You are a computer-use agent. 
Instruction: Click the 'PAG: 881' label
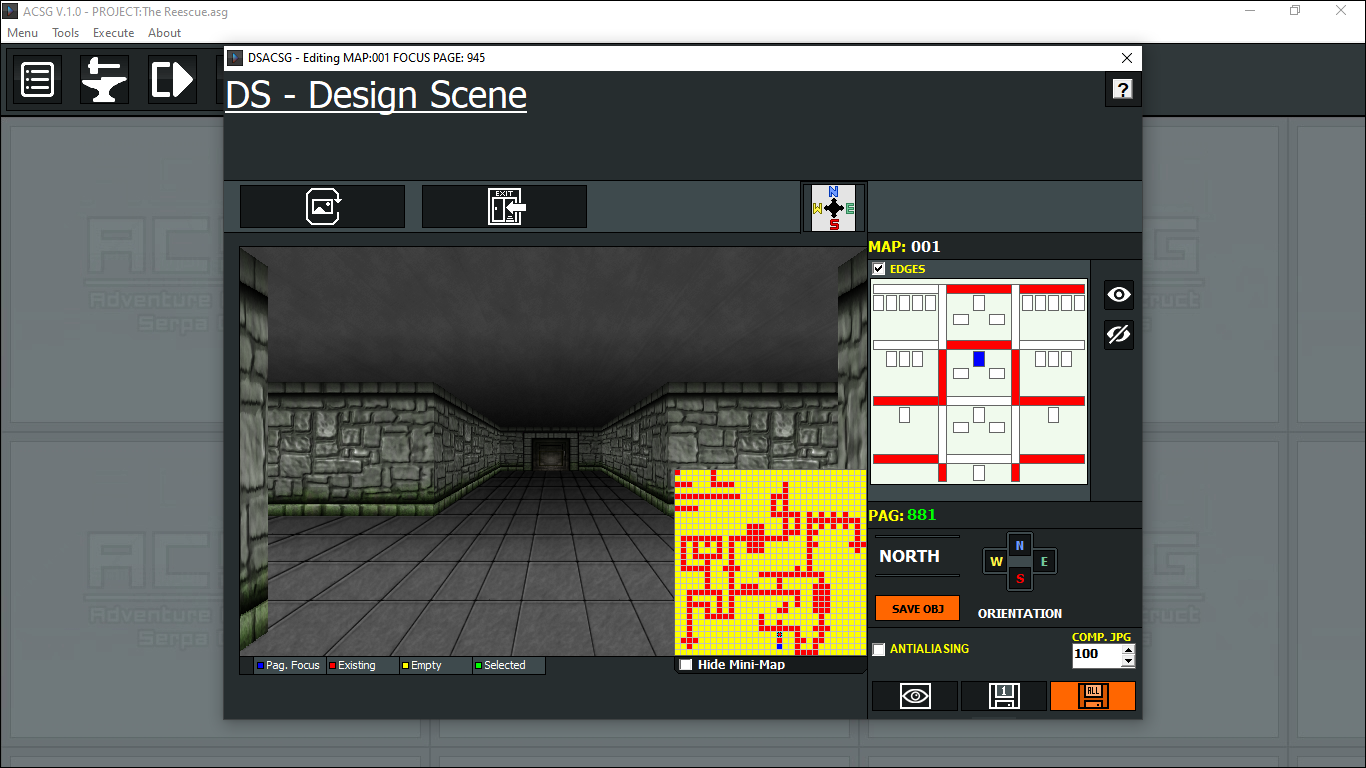(902, 515)
